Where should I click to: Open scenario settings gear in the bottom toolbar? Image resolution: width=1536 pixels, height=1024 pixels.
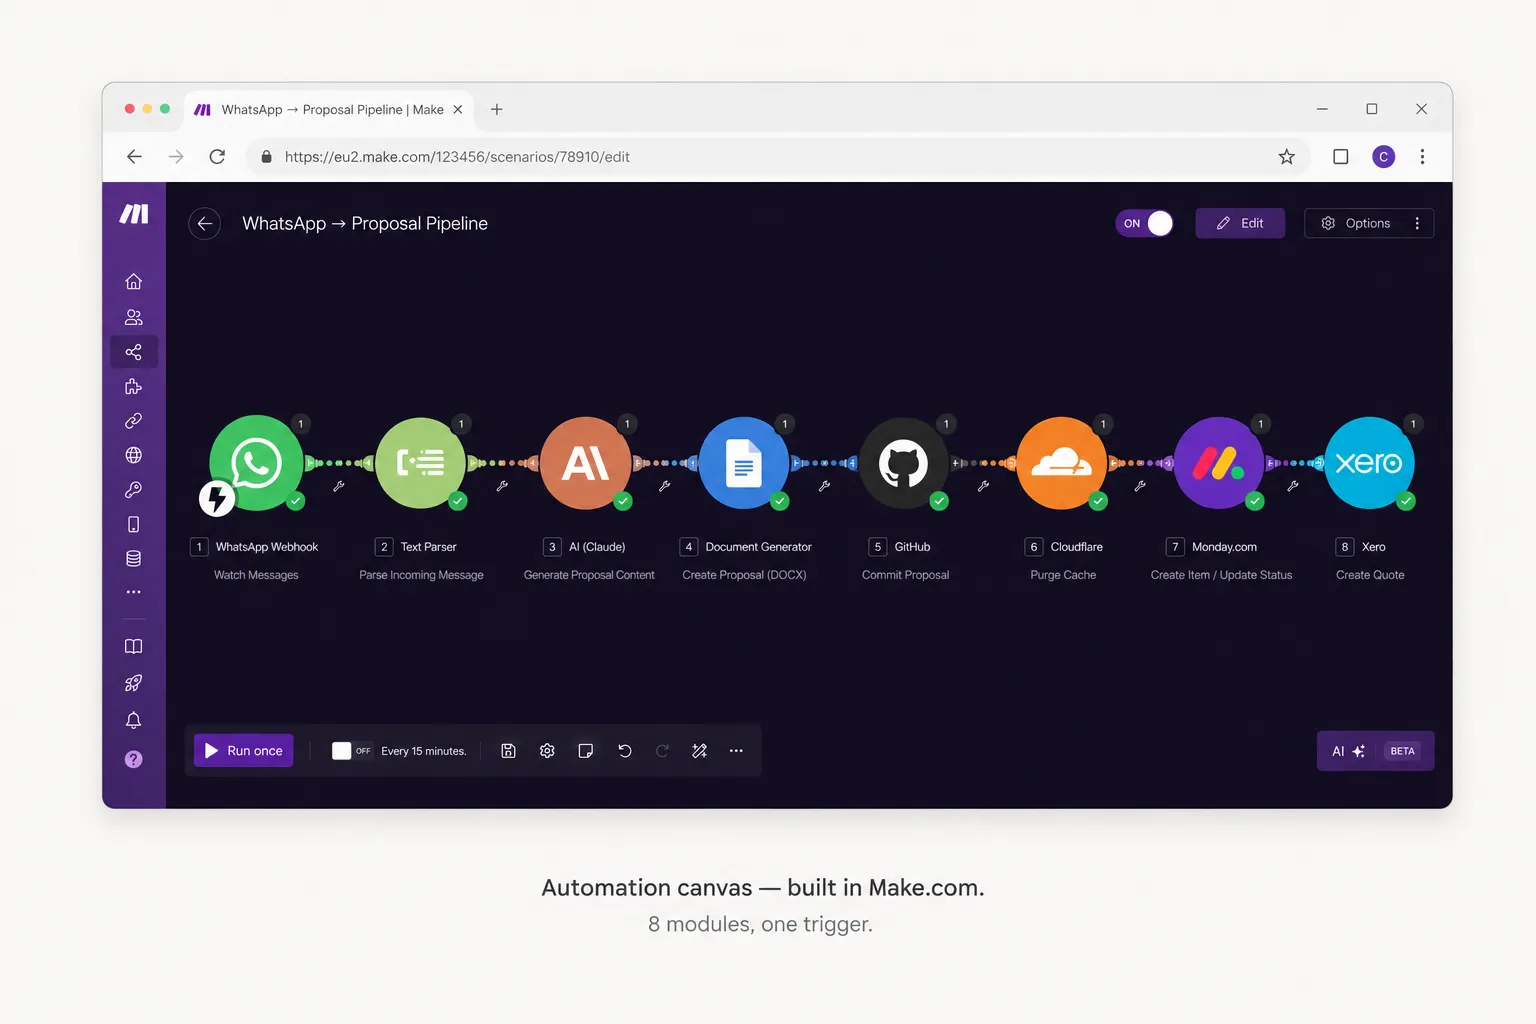pyautogui.click(x=547, y=751)
